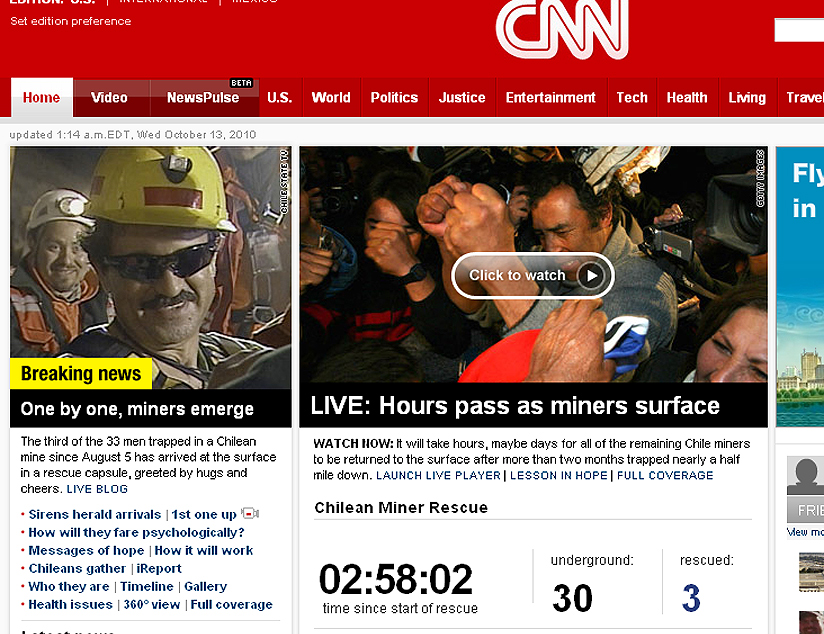
Task: Open the LIVE BLOG link
Action: click(97, 489)
